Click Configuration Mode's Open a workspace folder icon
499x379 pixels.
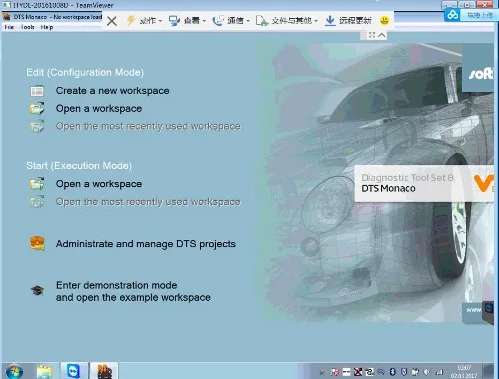point(37,108)
